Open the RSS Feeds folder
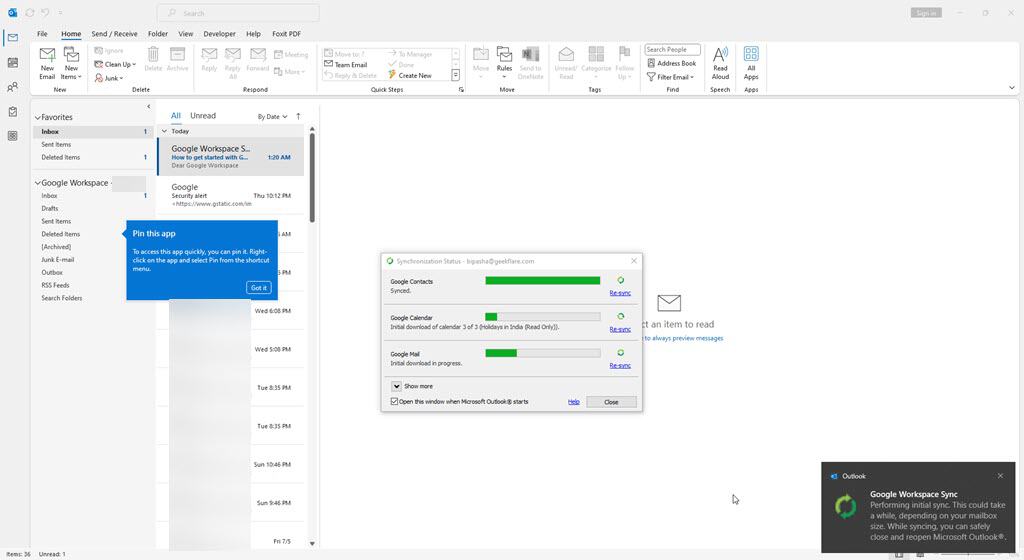Viewport: 1024px width, 560px height. (55, 285)
